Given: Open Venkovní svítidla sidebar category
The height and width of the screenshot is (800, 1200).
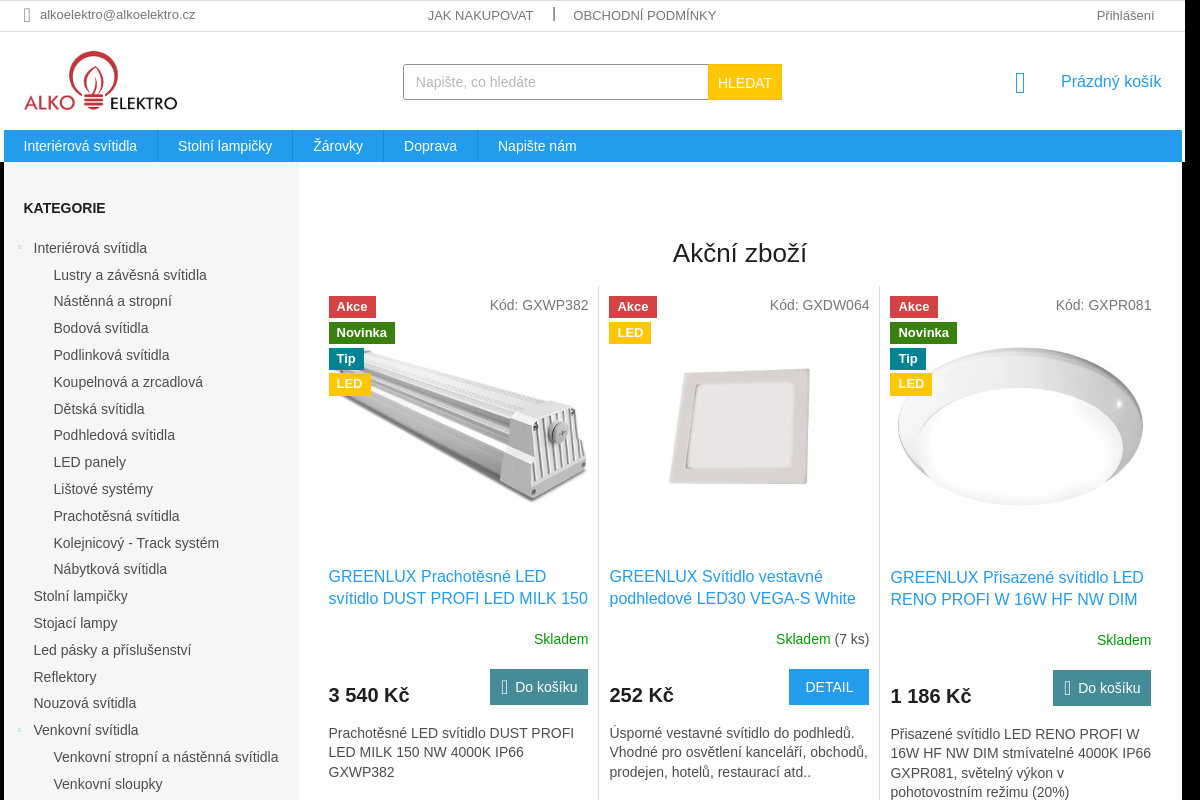Looking at the screenshot, I should [x=86, y=730].
